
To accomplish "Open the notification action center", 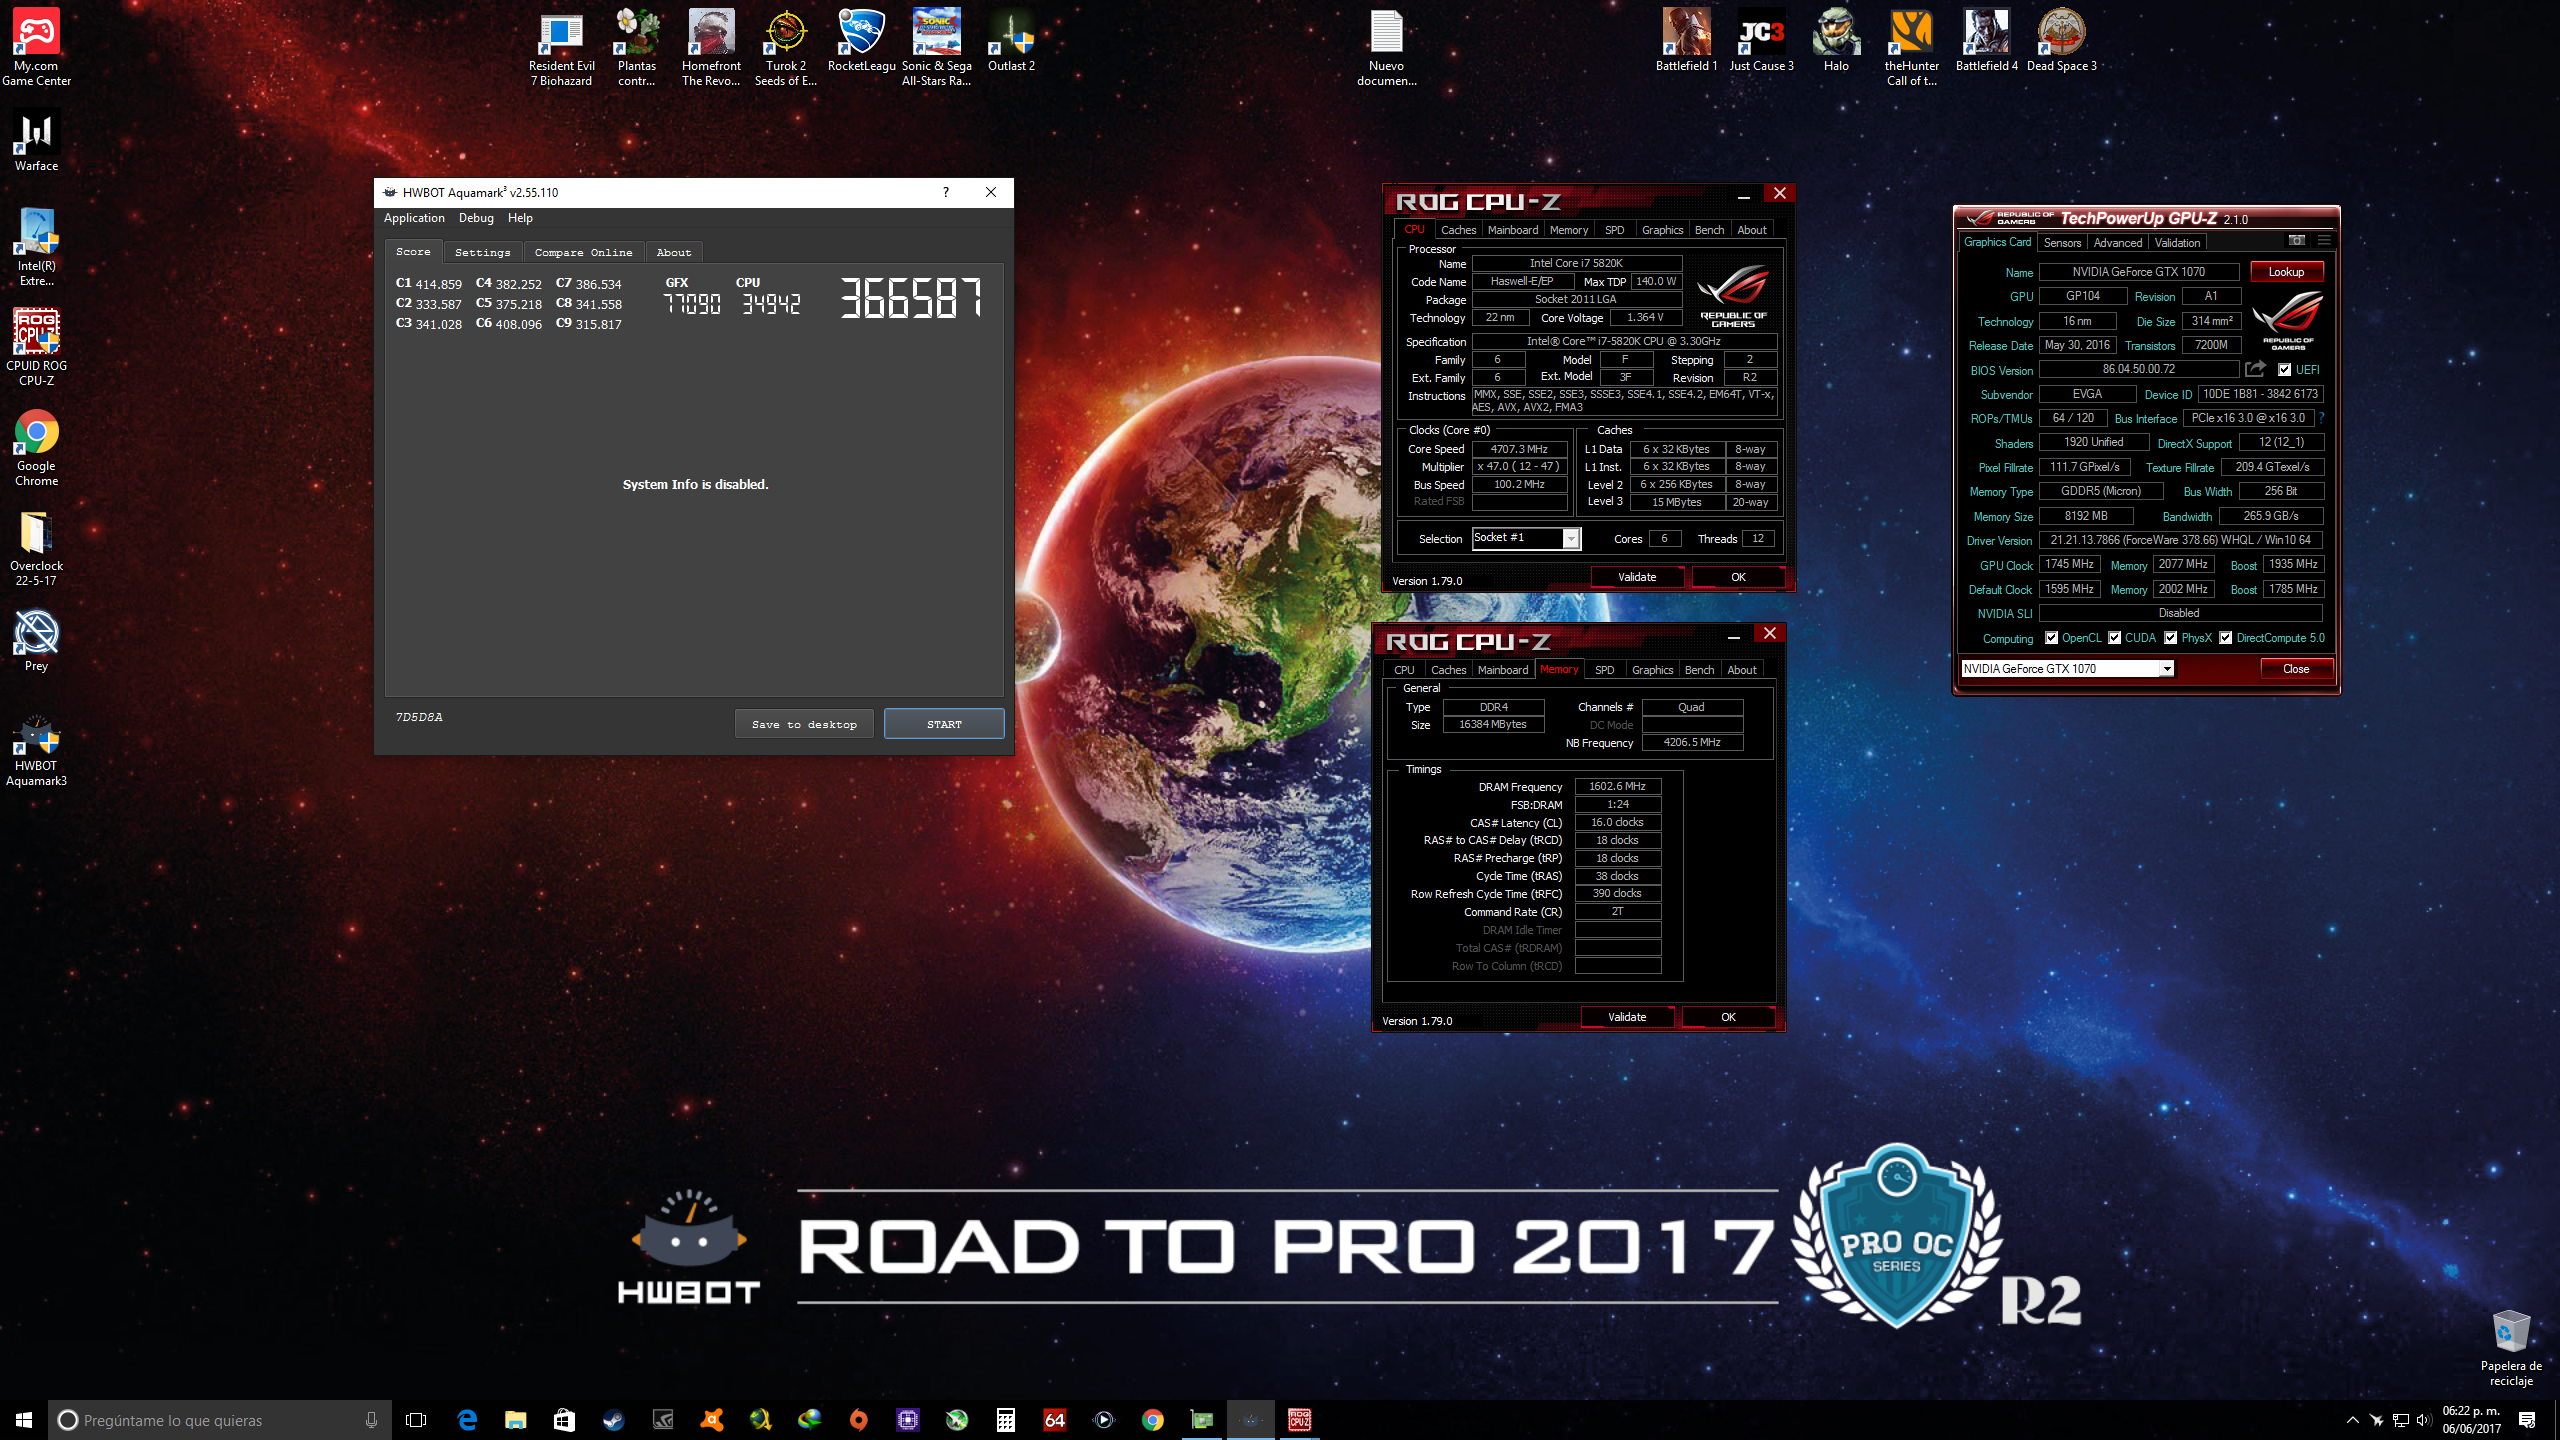I will (x=2527, y=1420).
